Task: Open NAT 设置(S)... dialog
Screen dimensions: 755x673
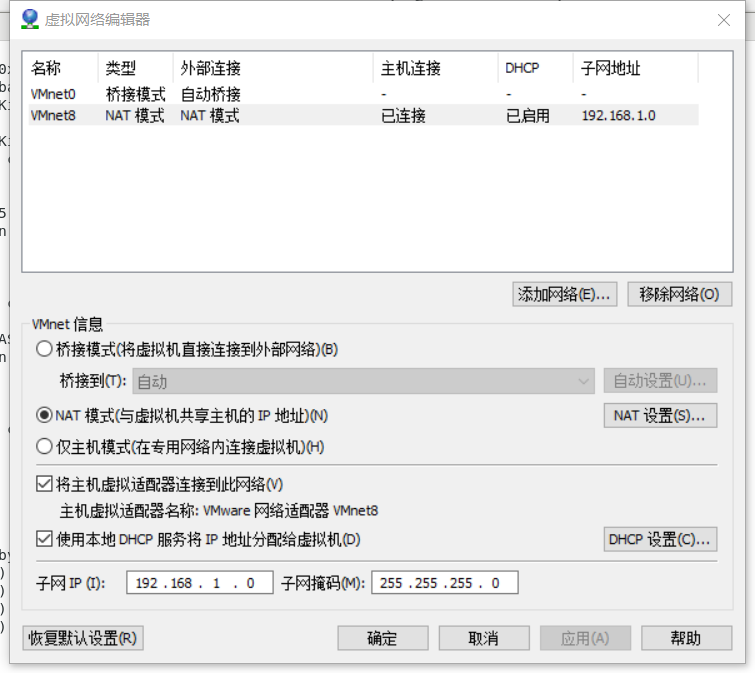Action: [x=660, y=415]
